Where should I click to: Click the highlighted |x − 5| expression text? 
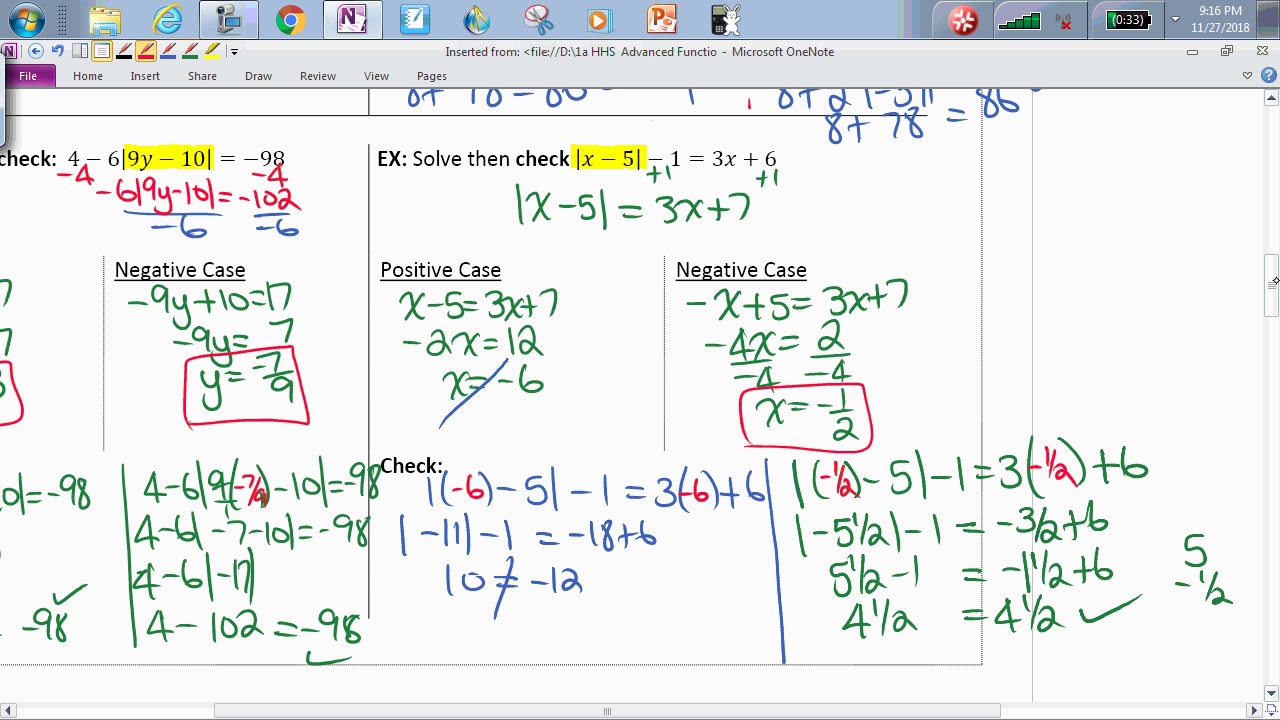(x=608, y=158)
